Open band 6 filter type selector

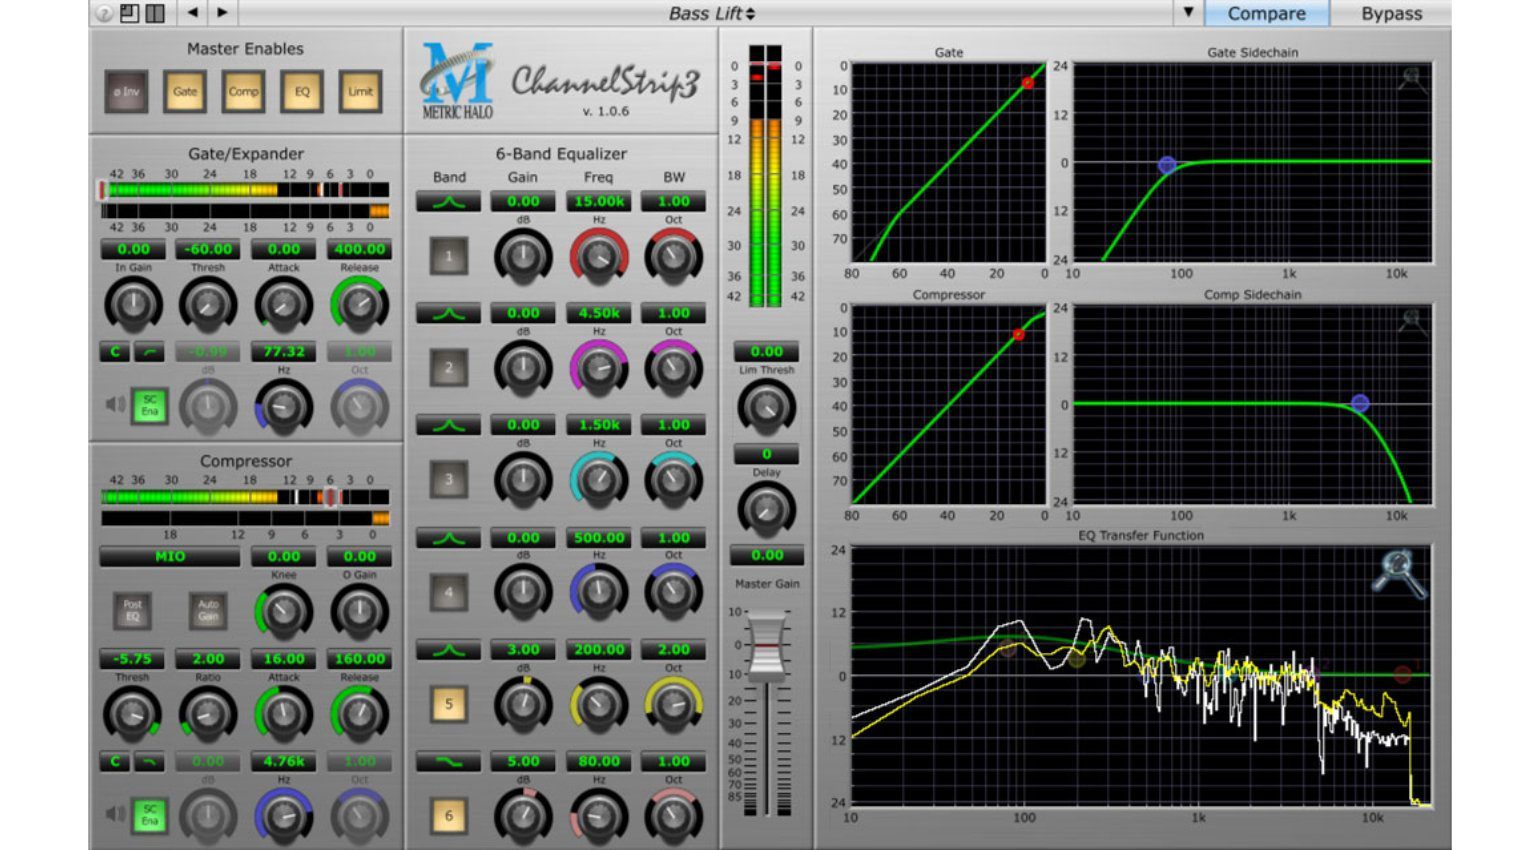[x=449, y=762]
